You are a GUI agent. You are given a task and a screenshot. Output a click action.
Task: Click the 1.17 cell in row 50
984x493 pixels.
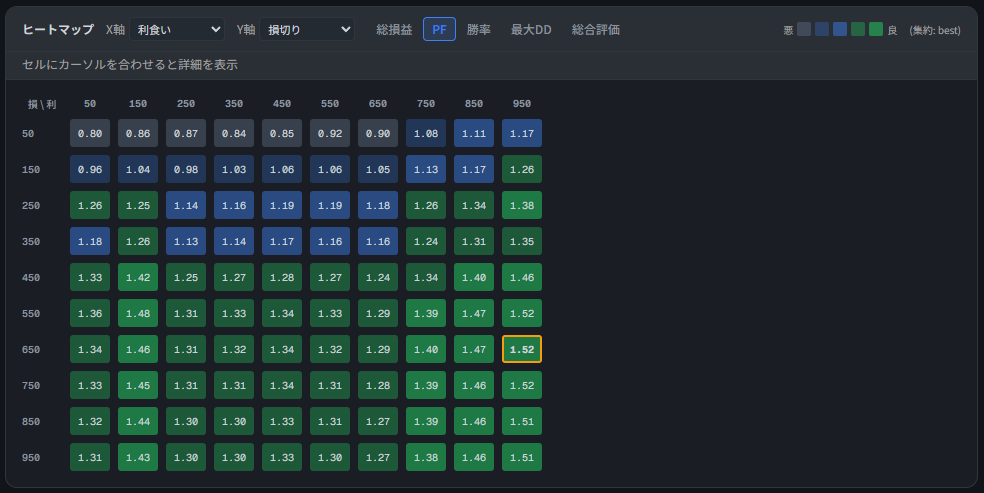click(522, 134)
